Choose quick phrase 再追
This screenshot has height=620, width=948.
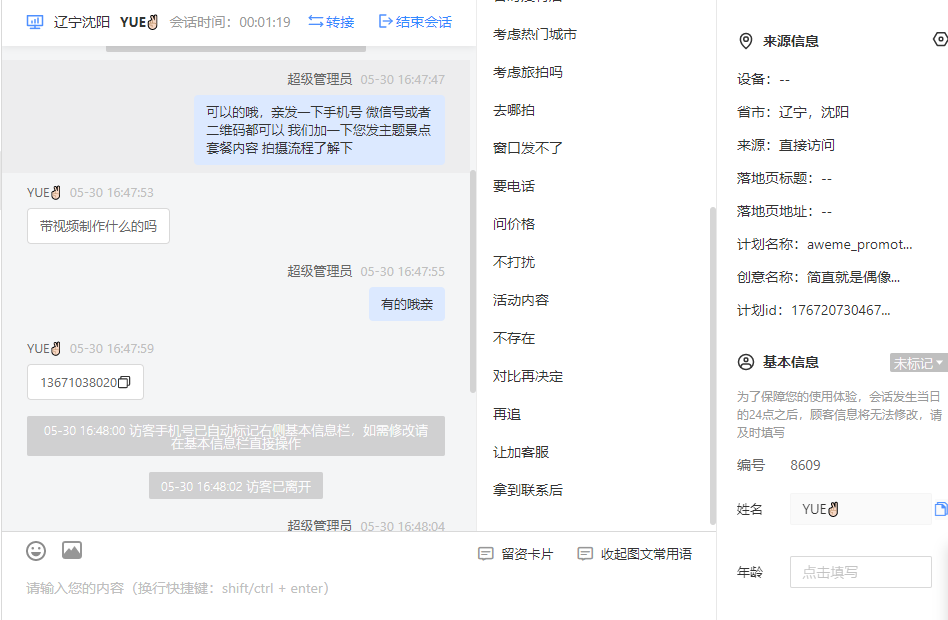507,414
